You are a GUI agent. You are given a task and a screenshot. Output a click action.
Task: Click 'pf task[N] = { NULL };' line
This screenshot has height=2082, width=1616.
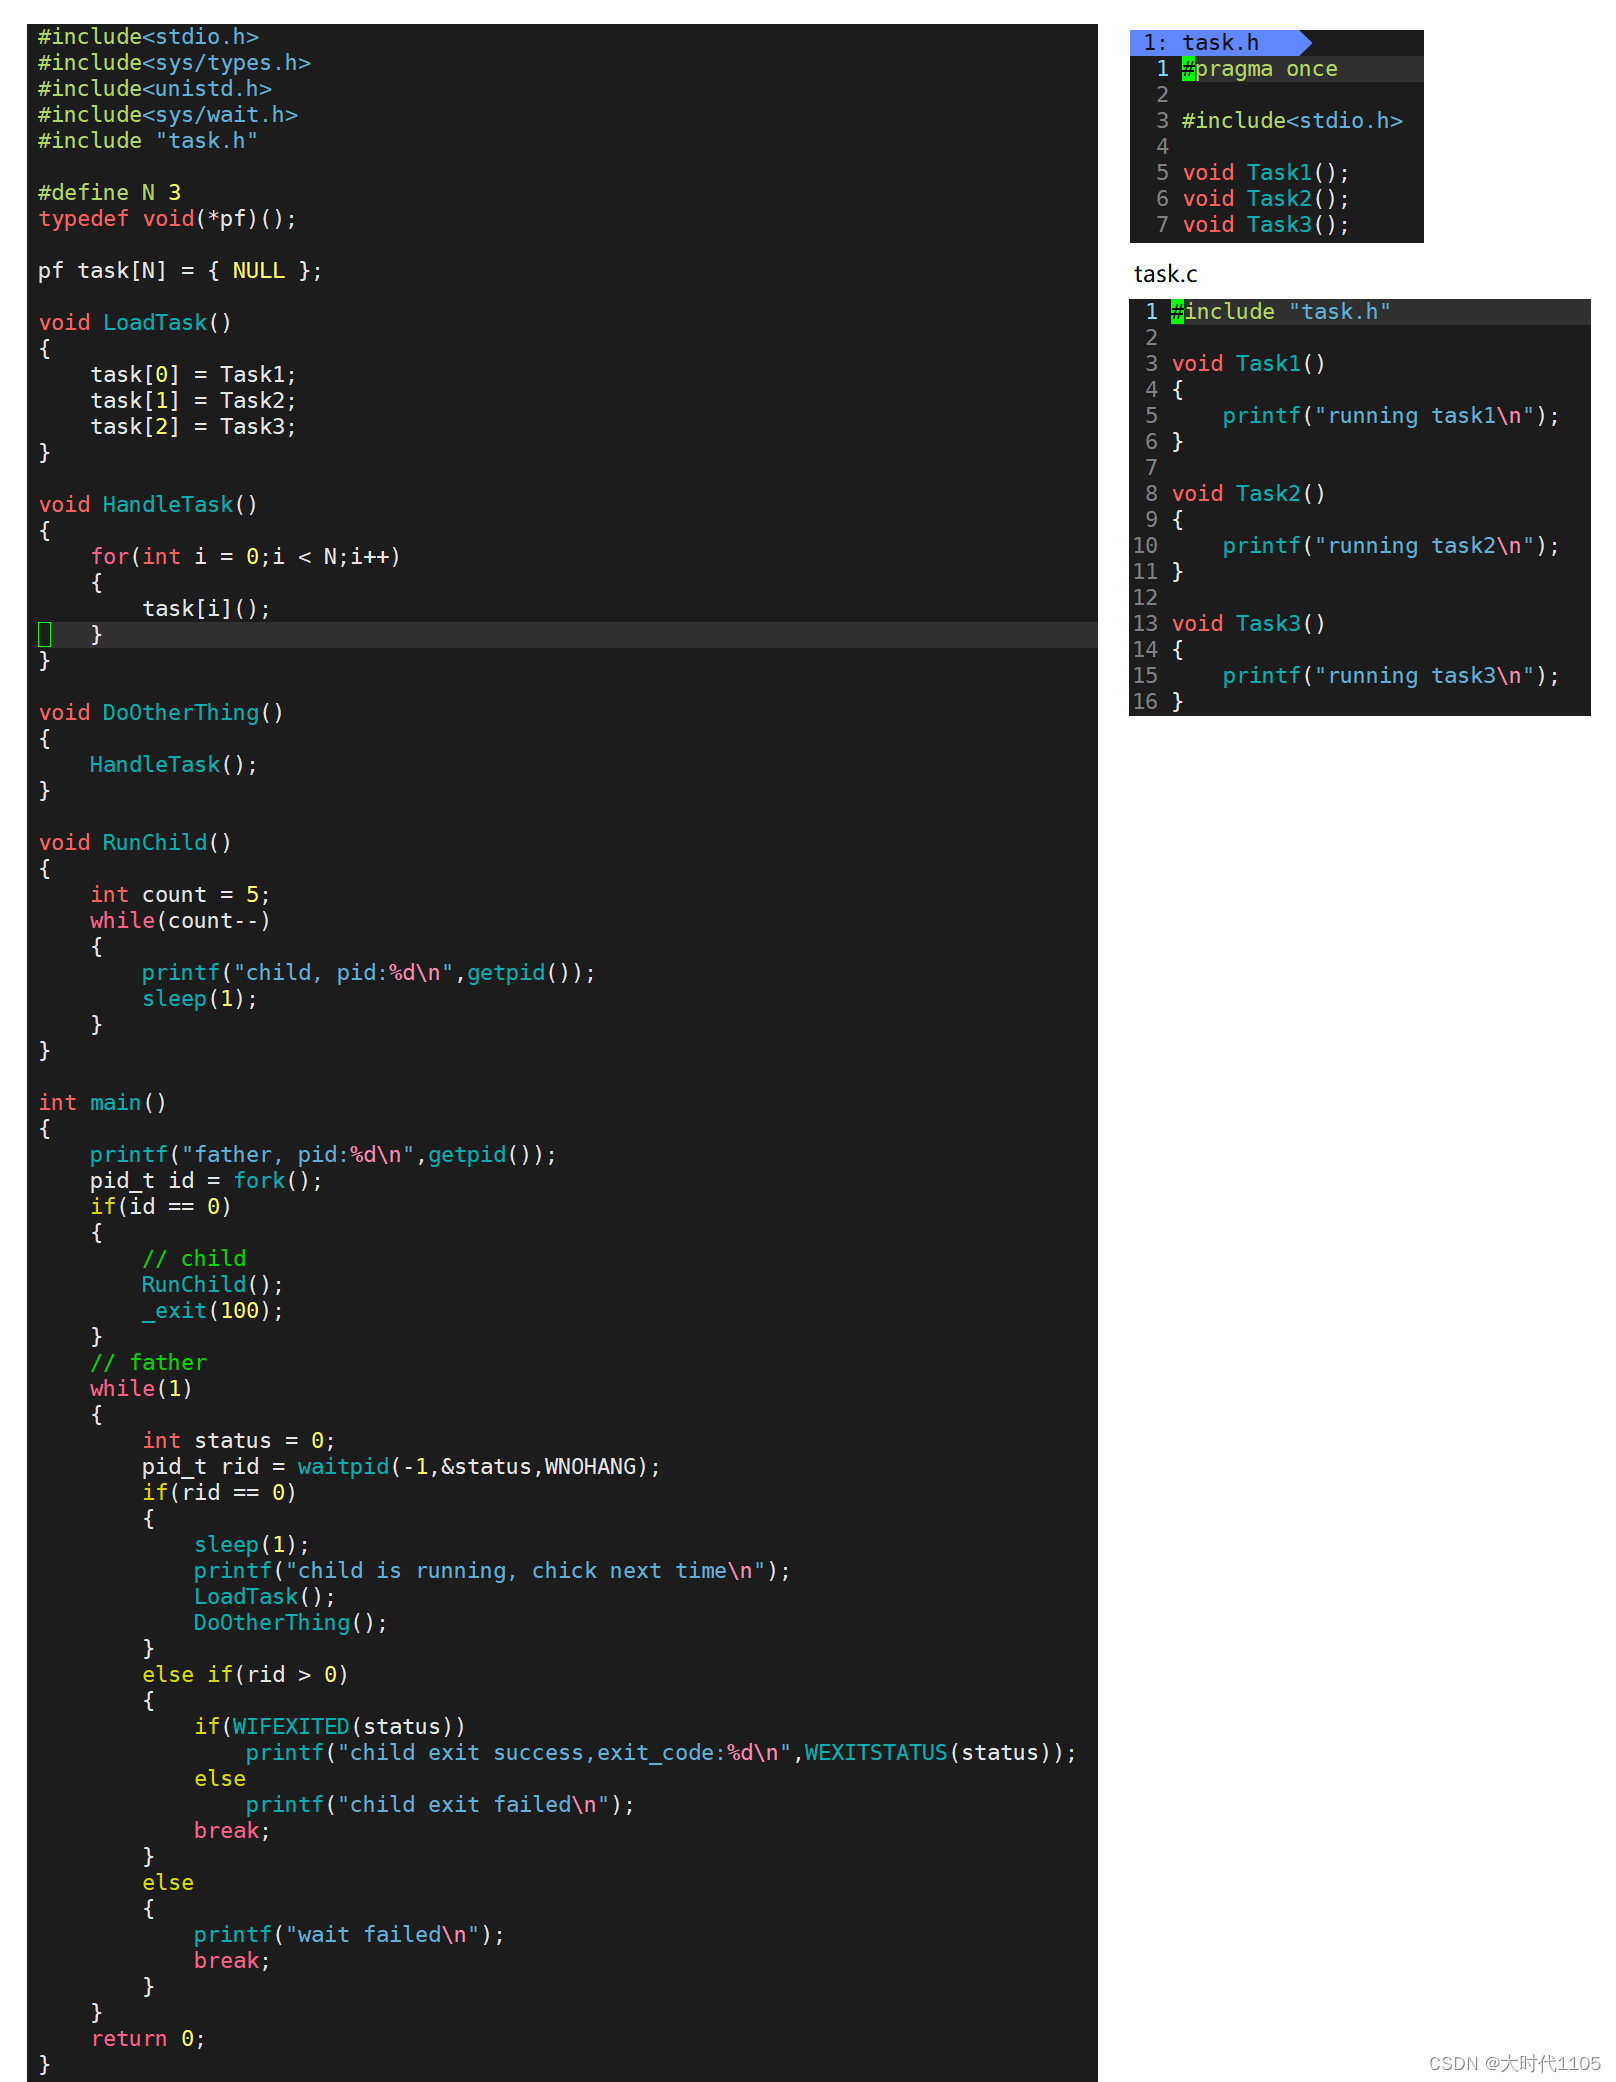pos(180,271)
